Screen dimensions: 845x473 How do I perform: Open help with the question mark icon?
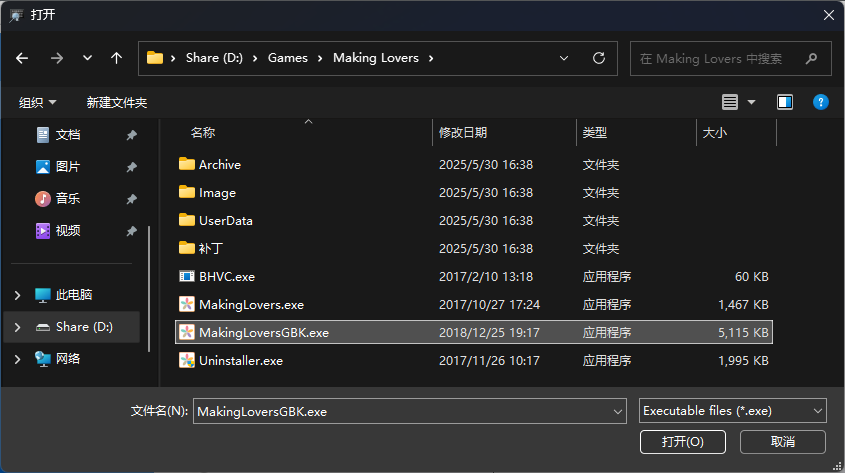[820, 102]
